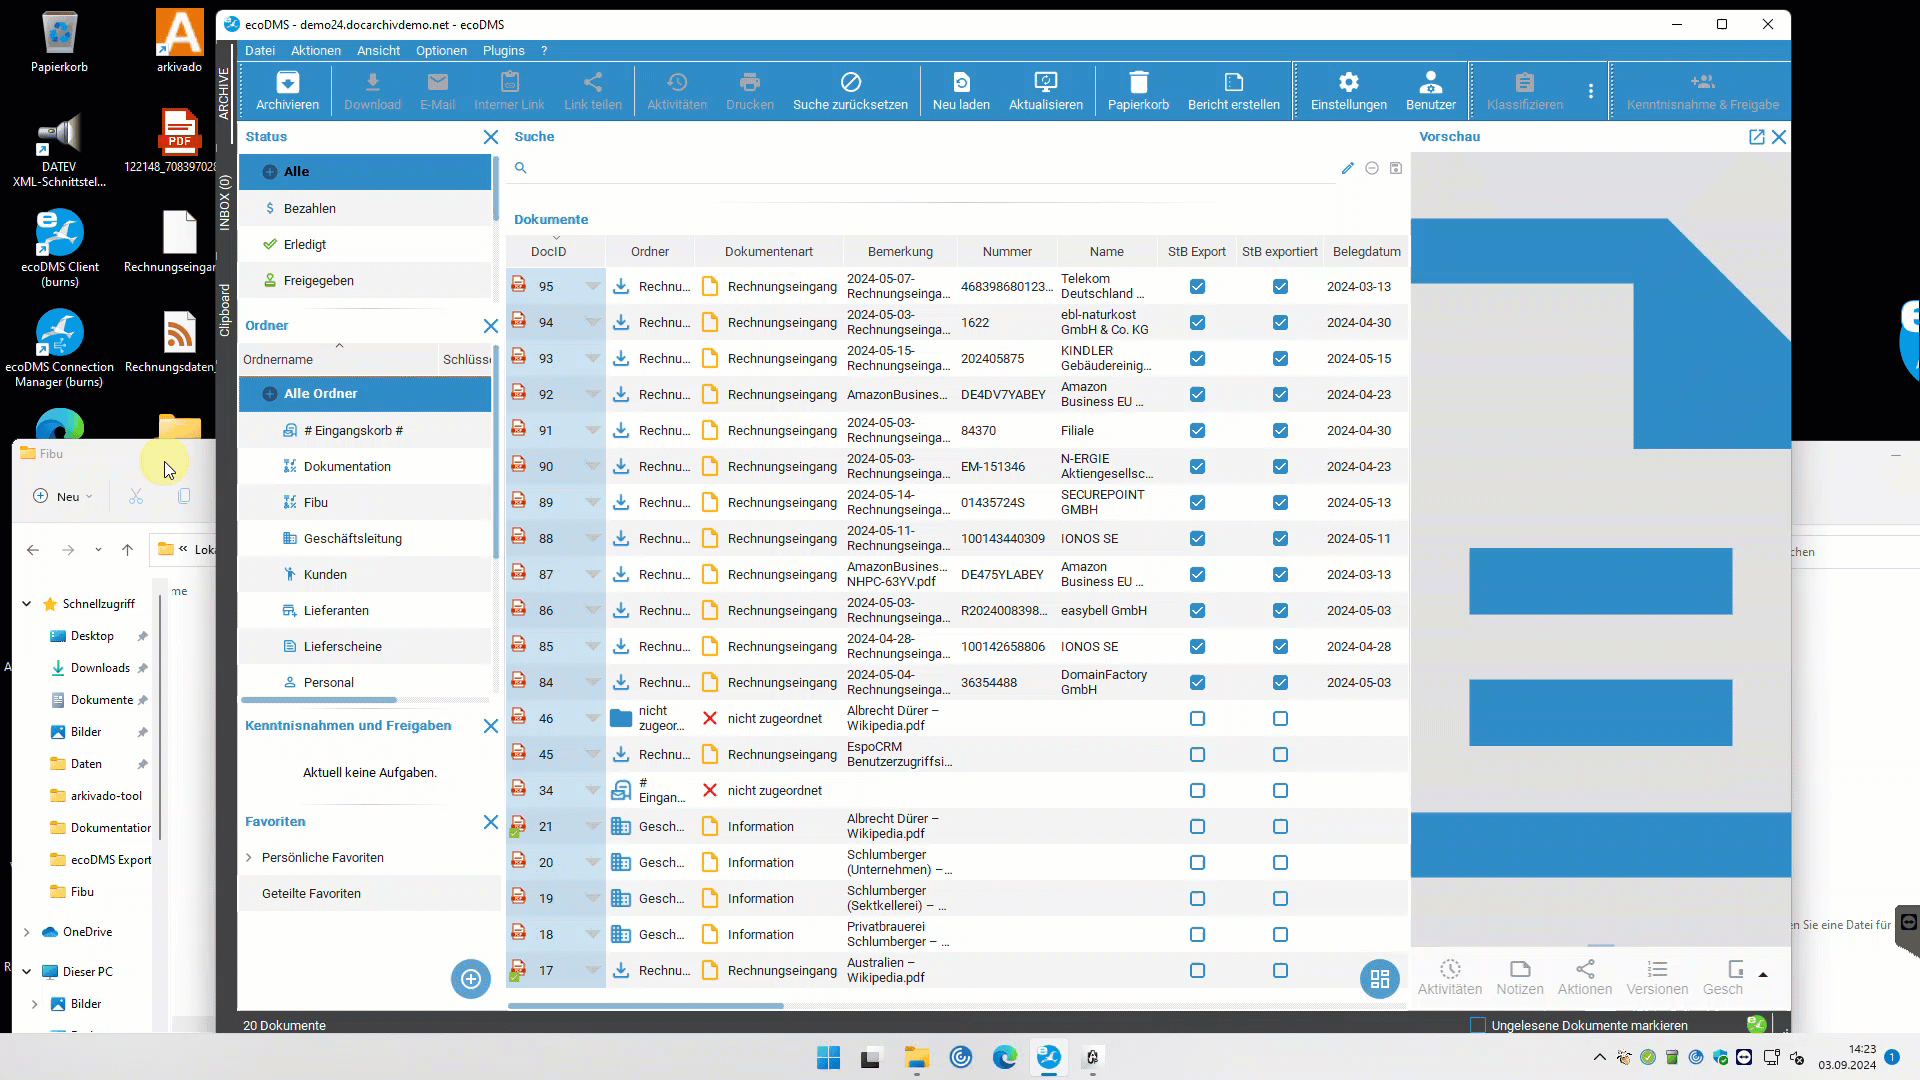Open the Papierkorb toolbar item
The height and width of the screenshot is (1080, 1920).
(1138, 90)
